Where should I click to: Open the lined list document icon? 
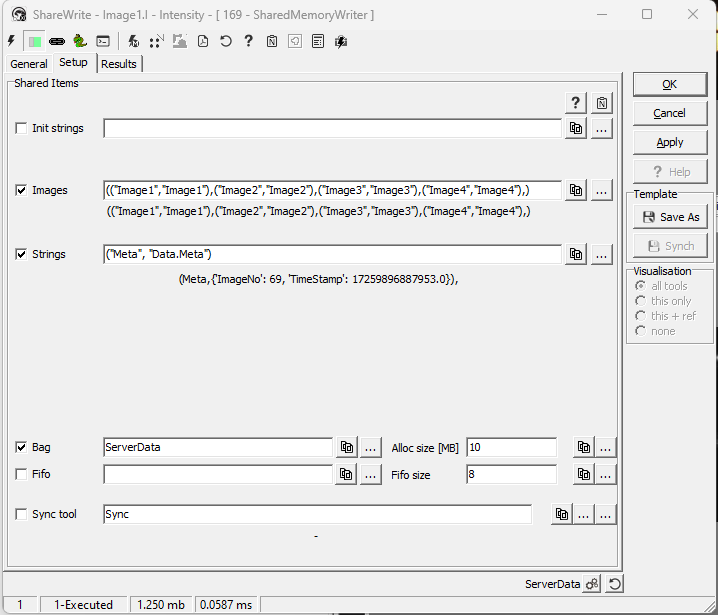click(x=318, y=42)
